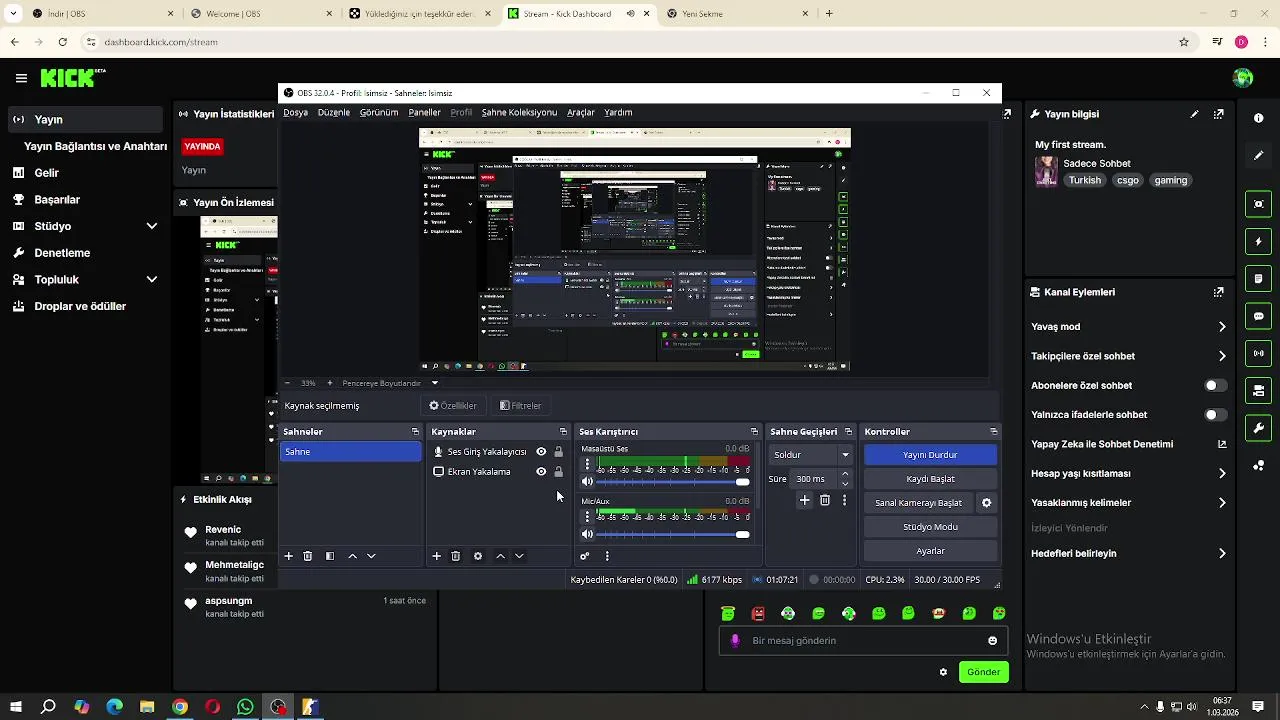This screenshot has width=1280, height=720.
Task: Open virtual camera settings gear
Action: pyautogui.click(x=987, y=503)
